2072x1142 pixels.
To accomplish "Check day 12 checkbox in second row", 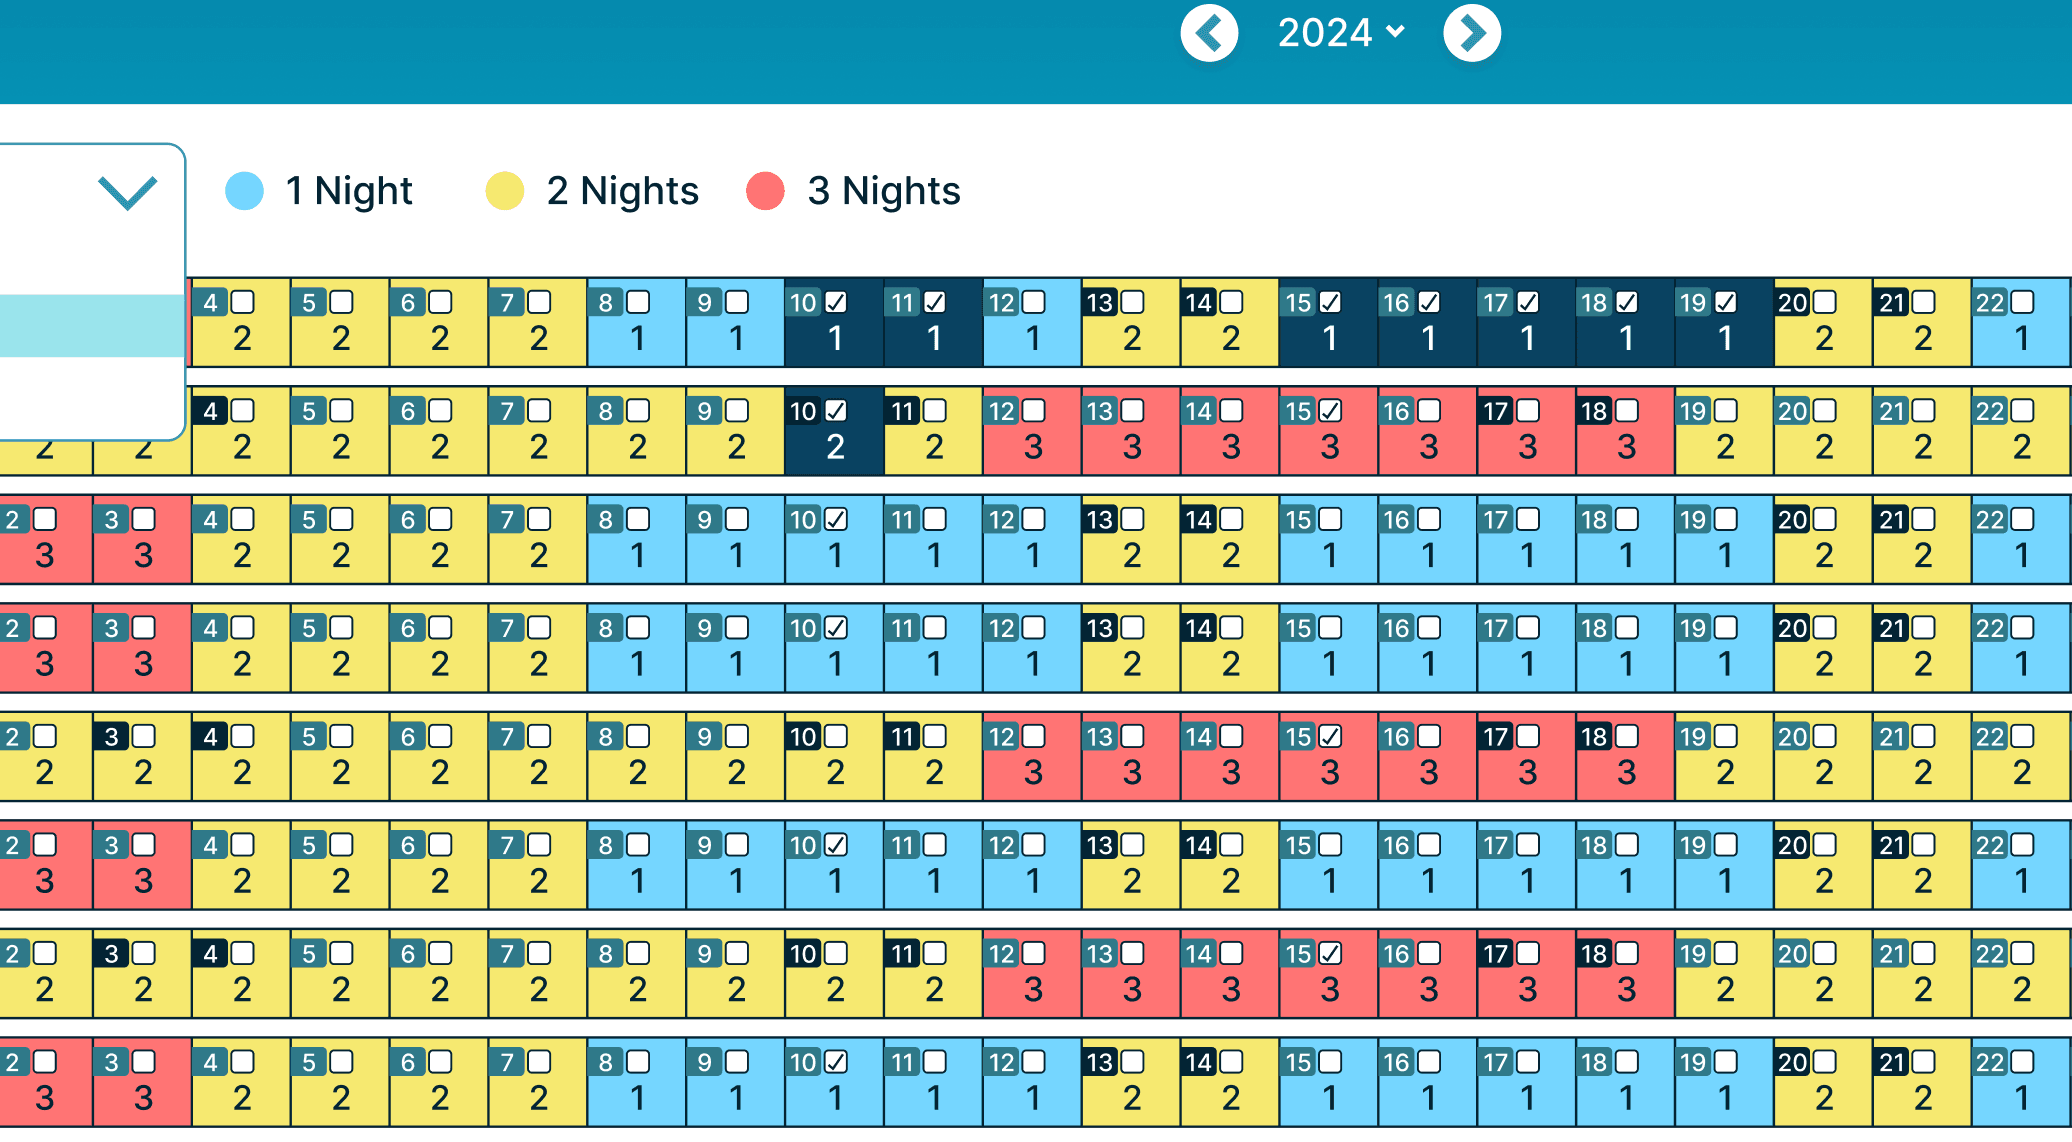I will [x=1034, y=411].
